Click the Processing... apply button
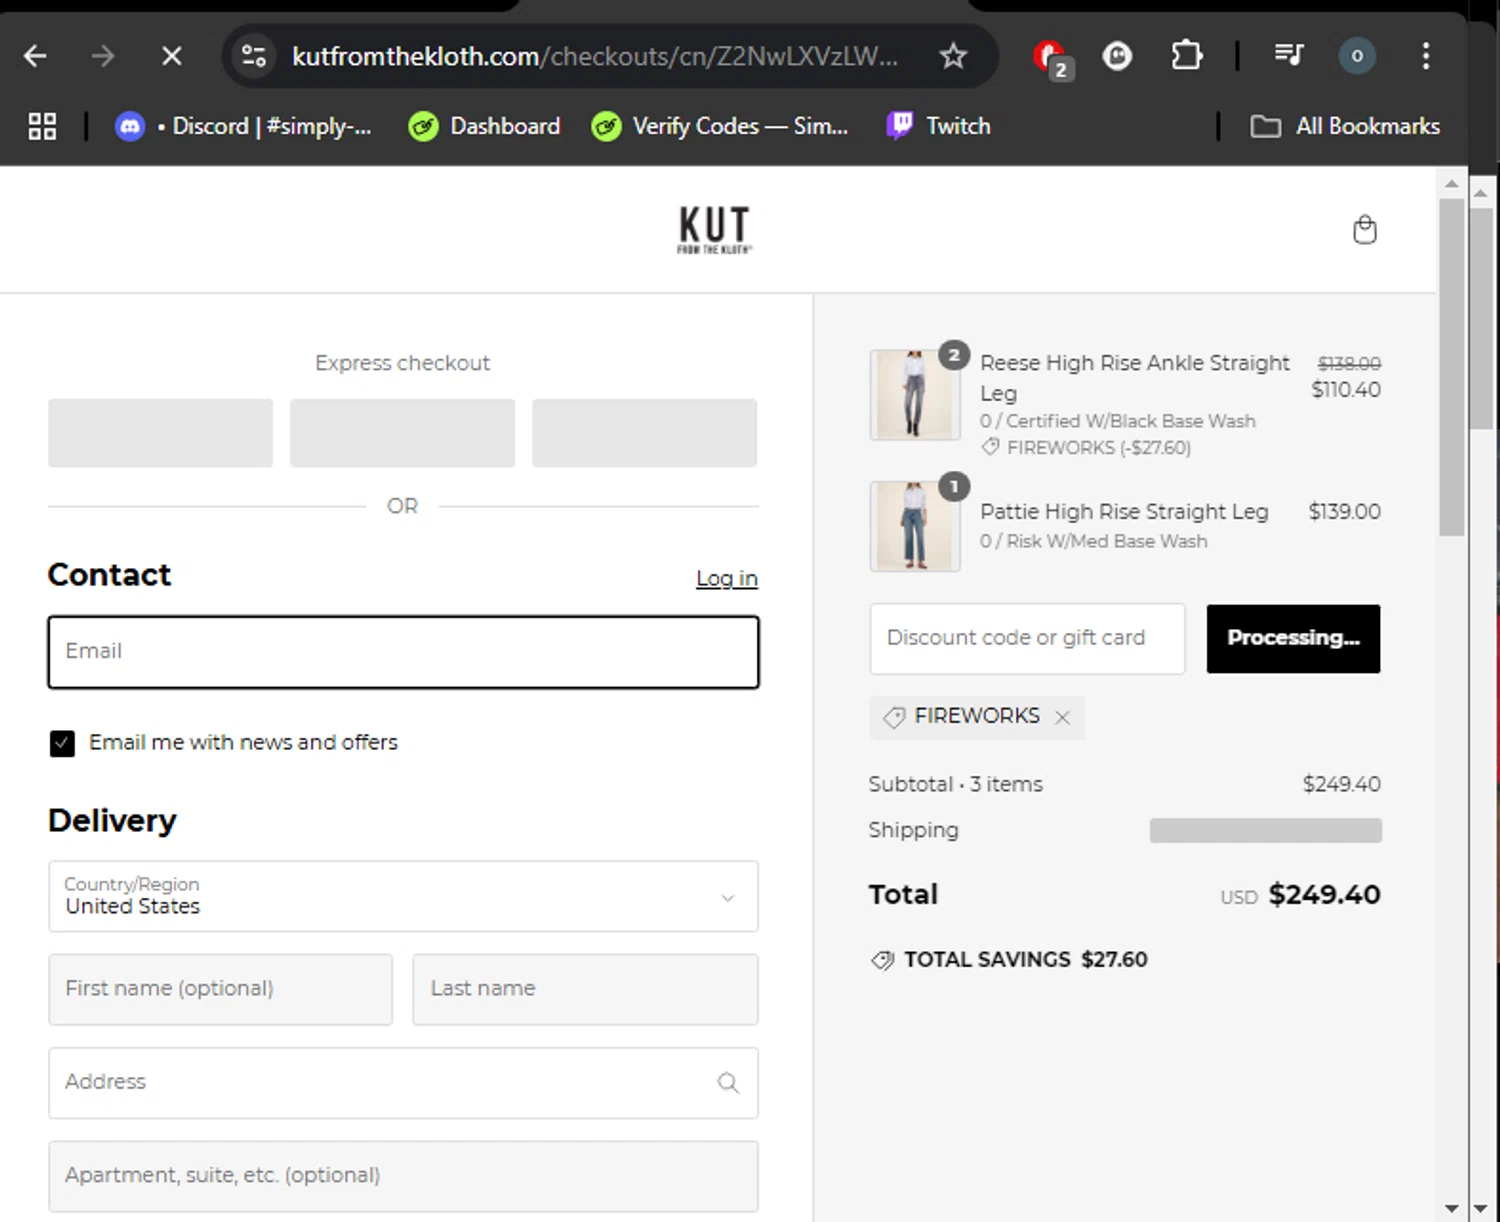1500x1222 pixels. tap(1293, 638)
